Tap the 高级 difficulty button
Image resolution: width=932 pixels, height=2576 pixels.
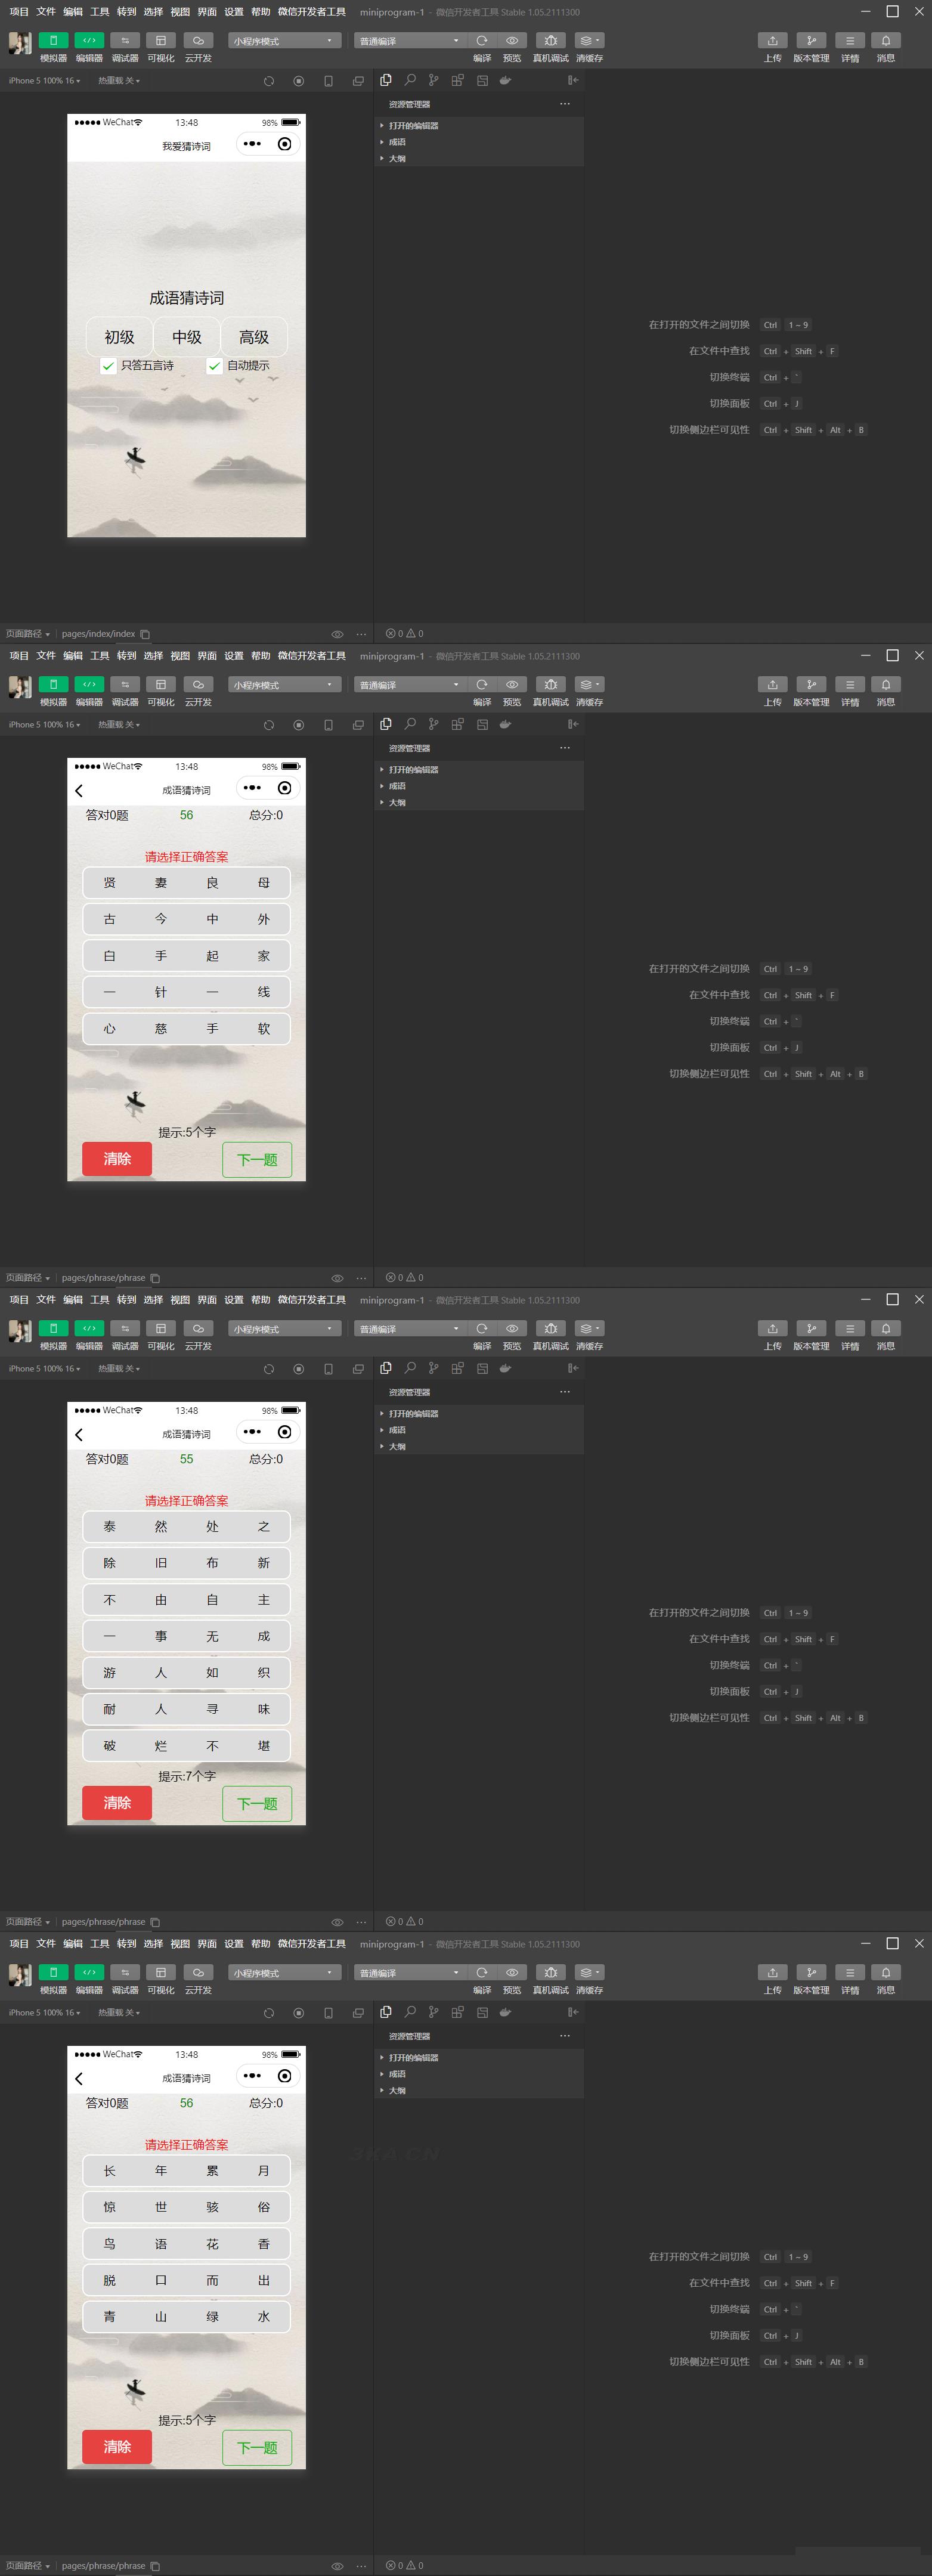click(254, 337)
